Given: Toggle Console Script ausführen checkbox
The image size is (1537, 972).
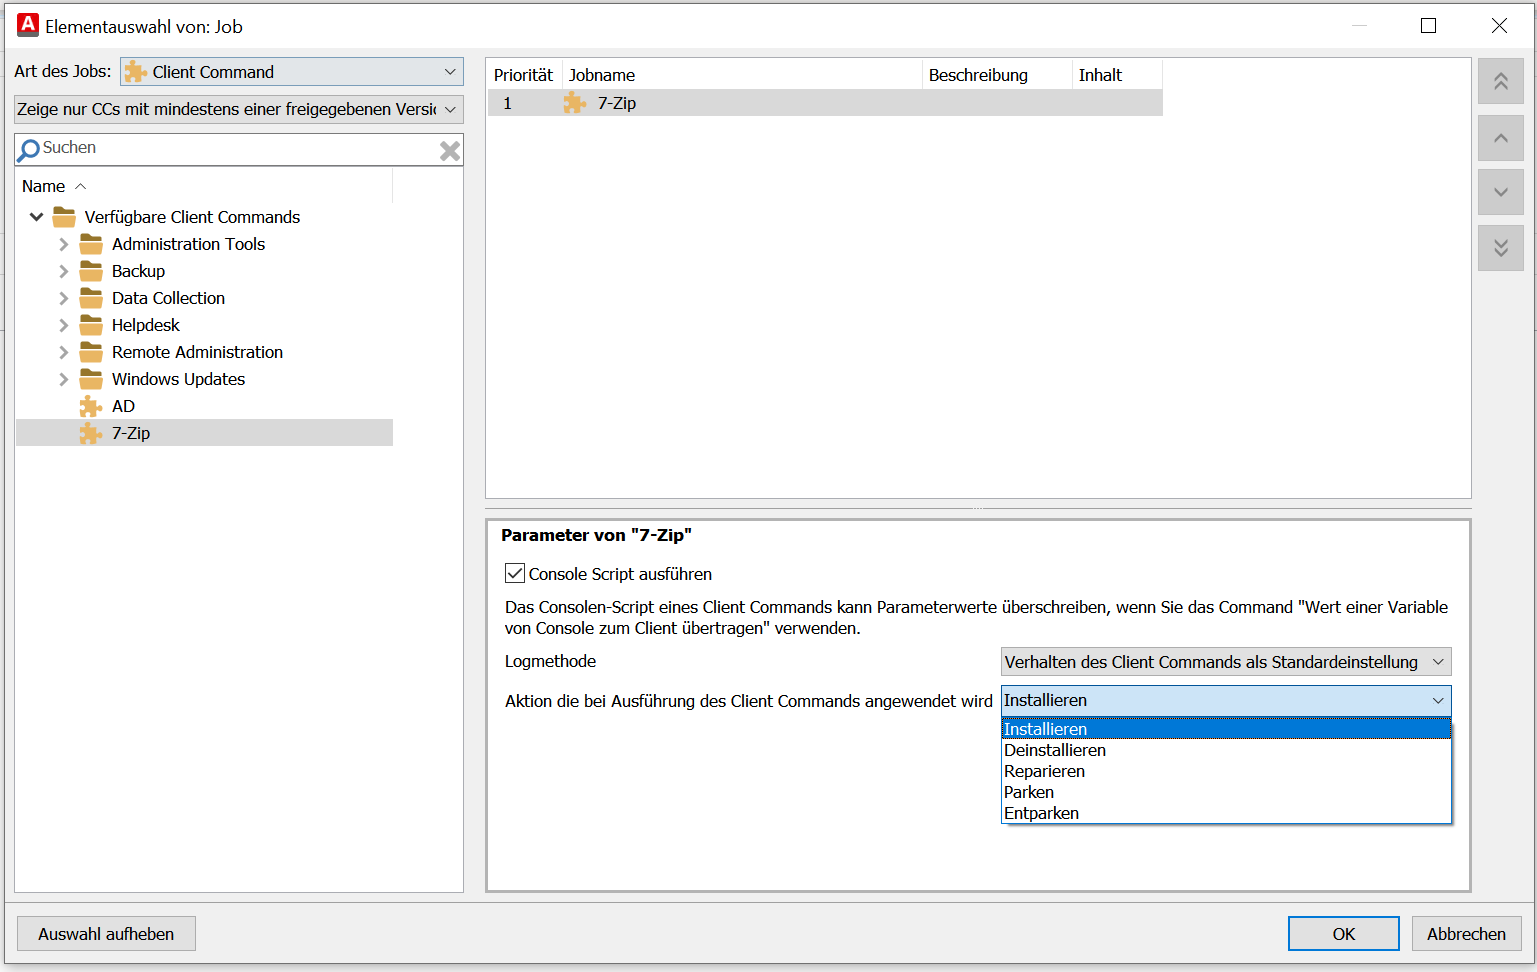Looking at the screenshot, I should (515, 573).
